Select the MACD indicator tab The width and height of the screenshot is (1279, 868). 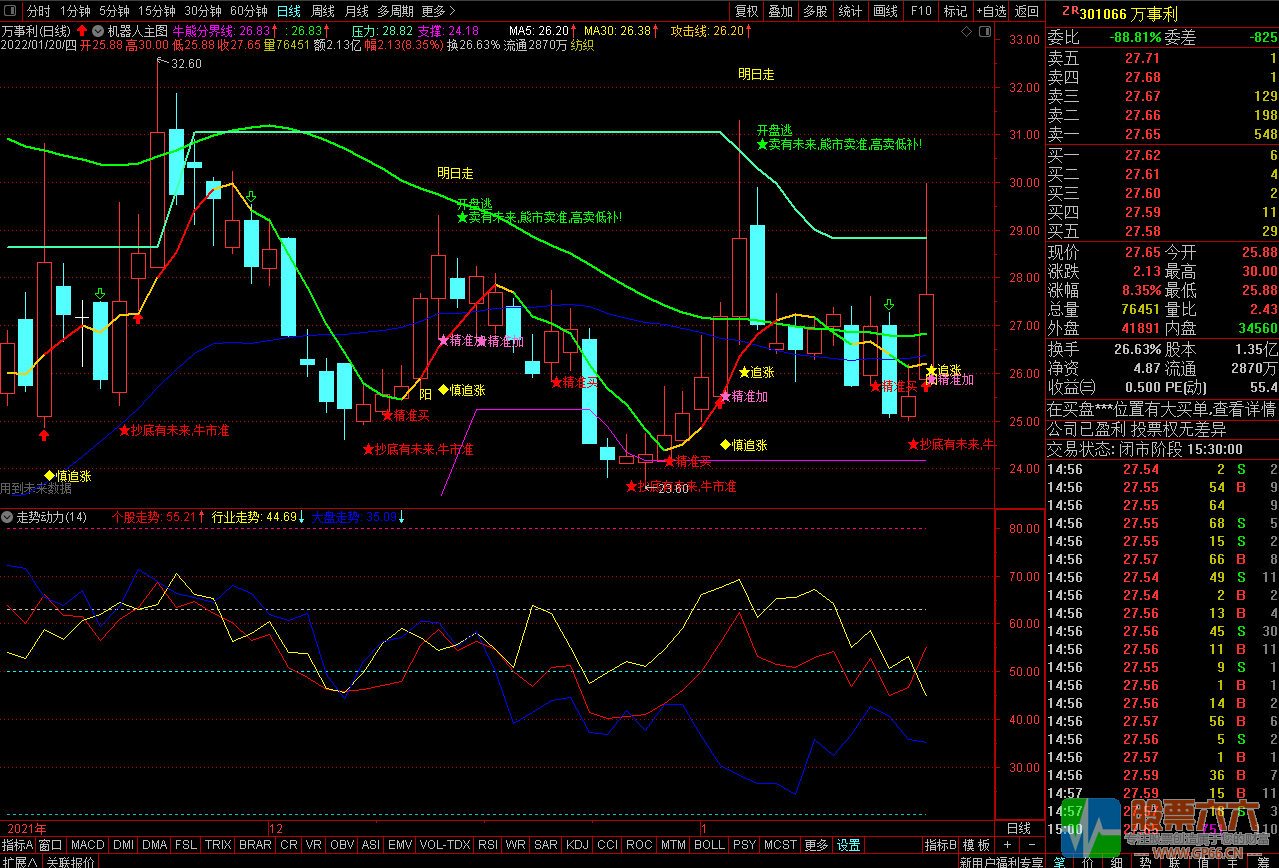tap(87, 846)
